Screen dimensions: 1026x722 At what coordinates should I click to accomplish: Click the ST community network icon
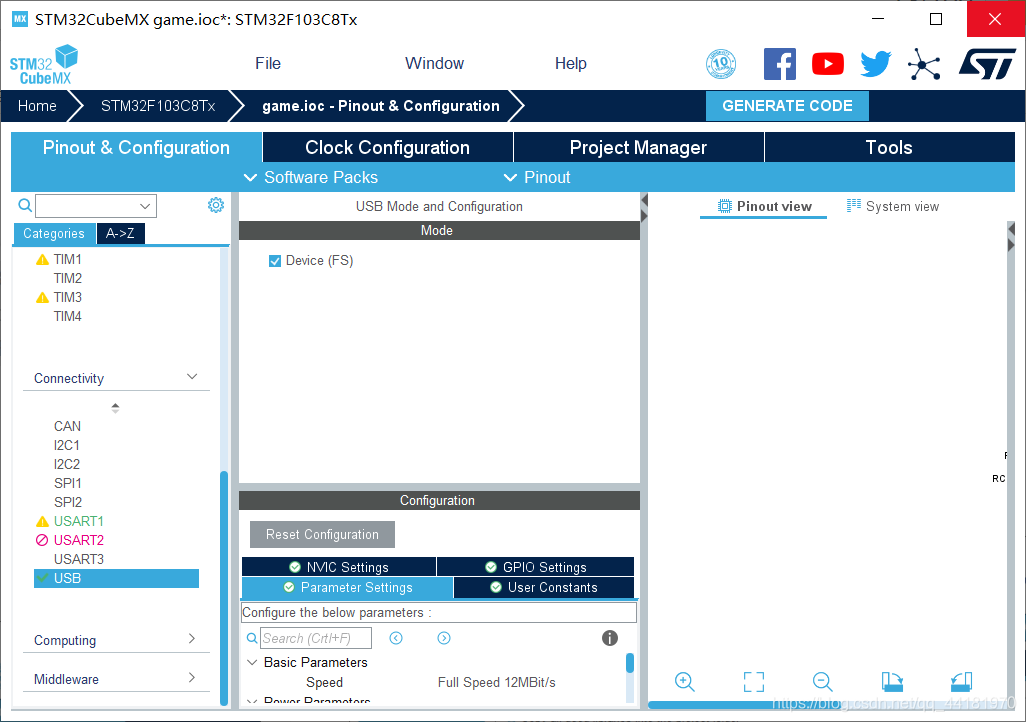click(924, 64)
